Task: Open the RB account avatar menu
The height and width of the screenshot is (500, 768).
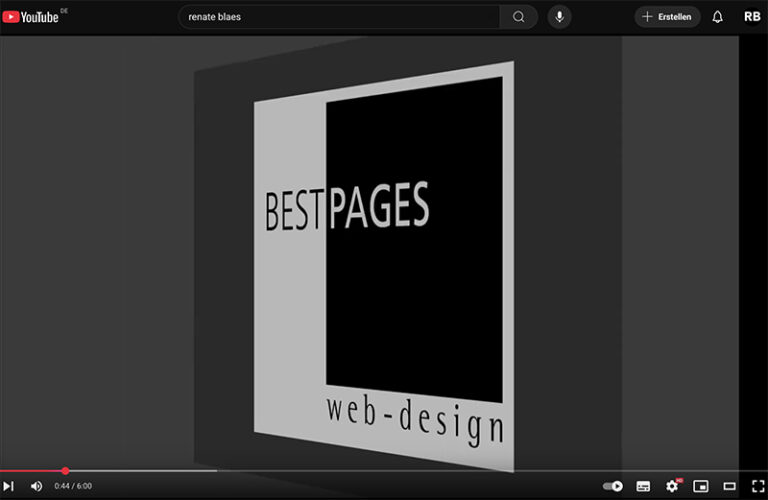Action: tap(752, 17)
